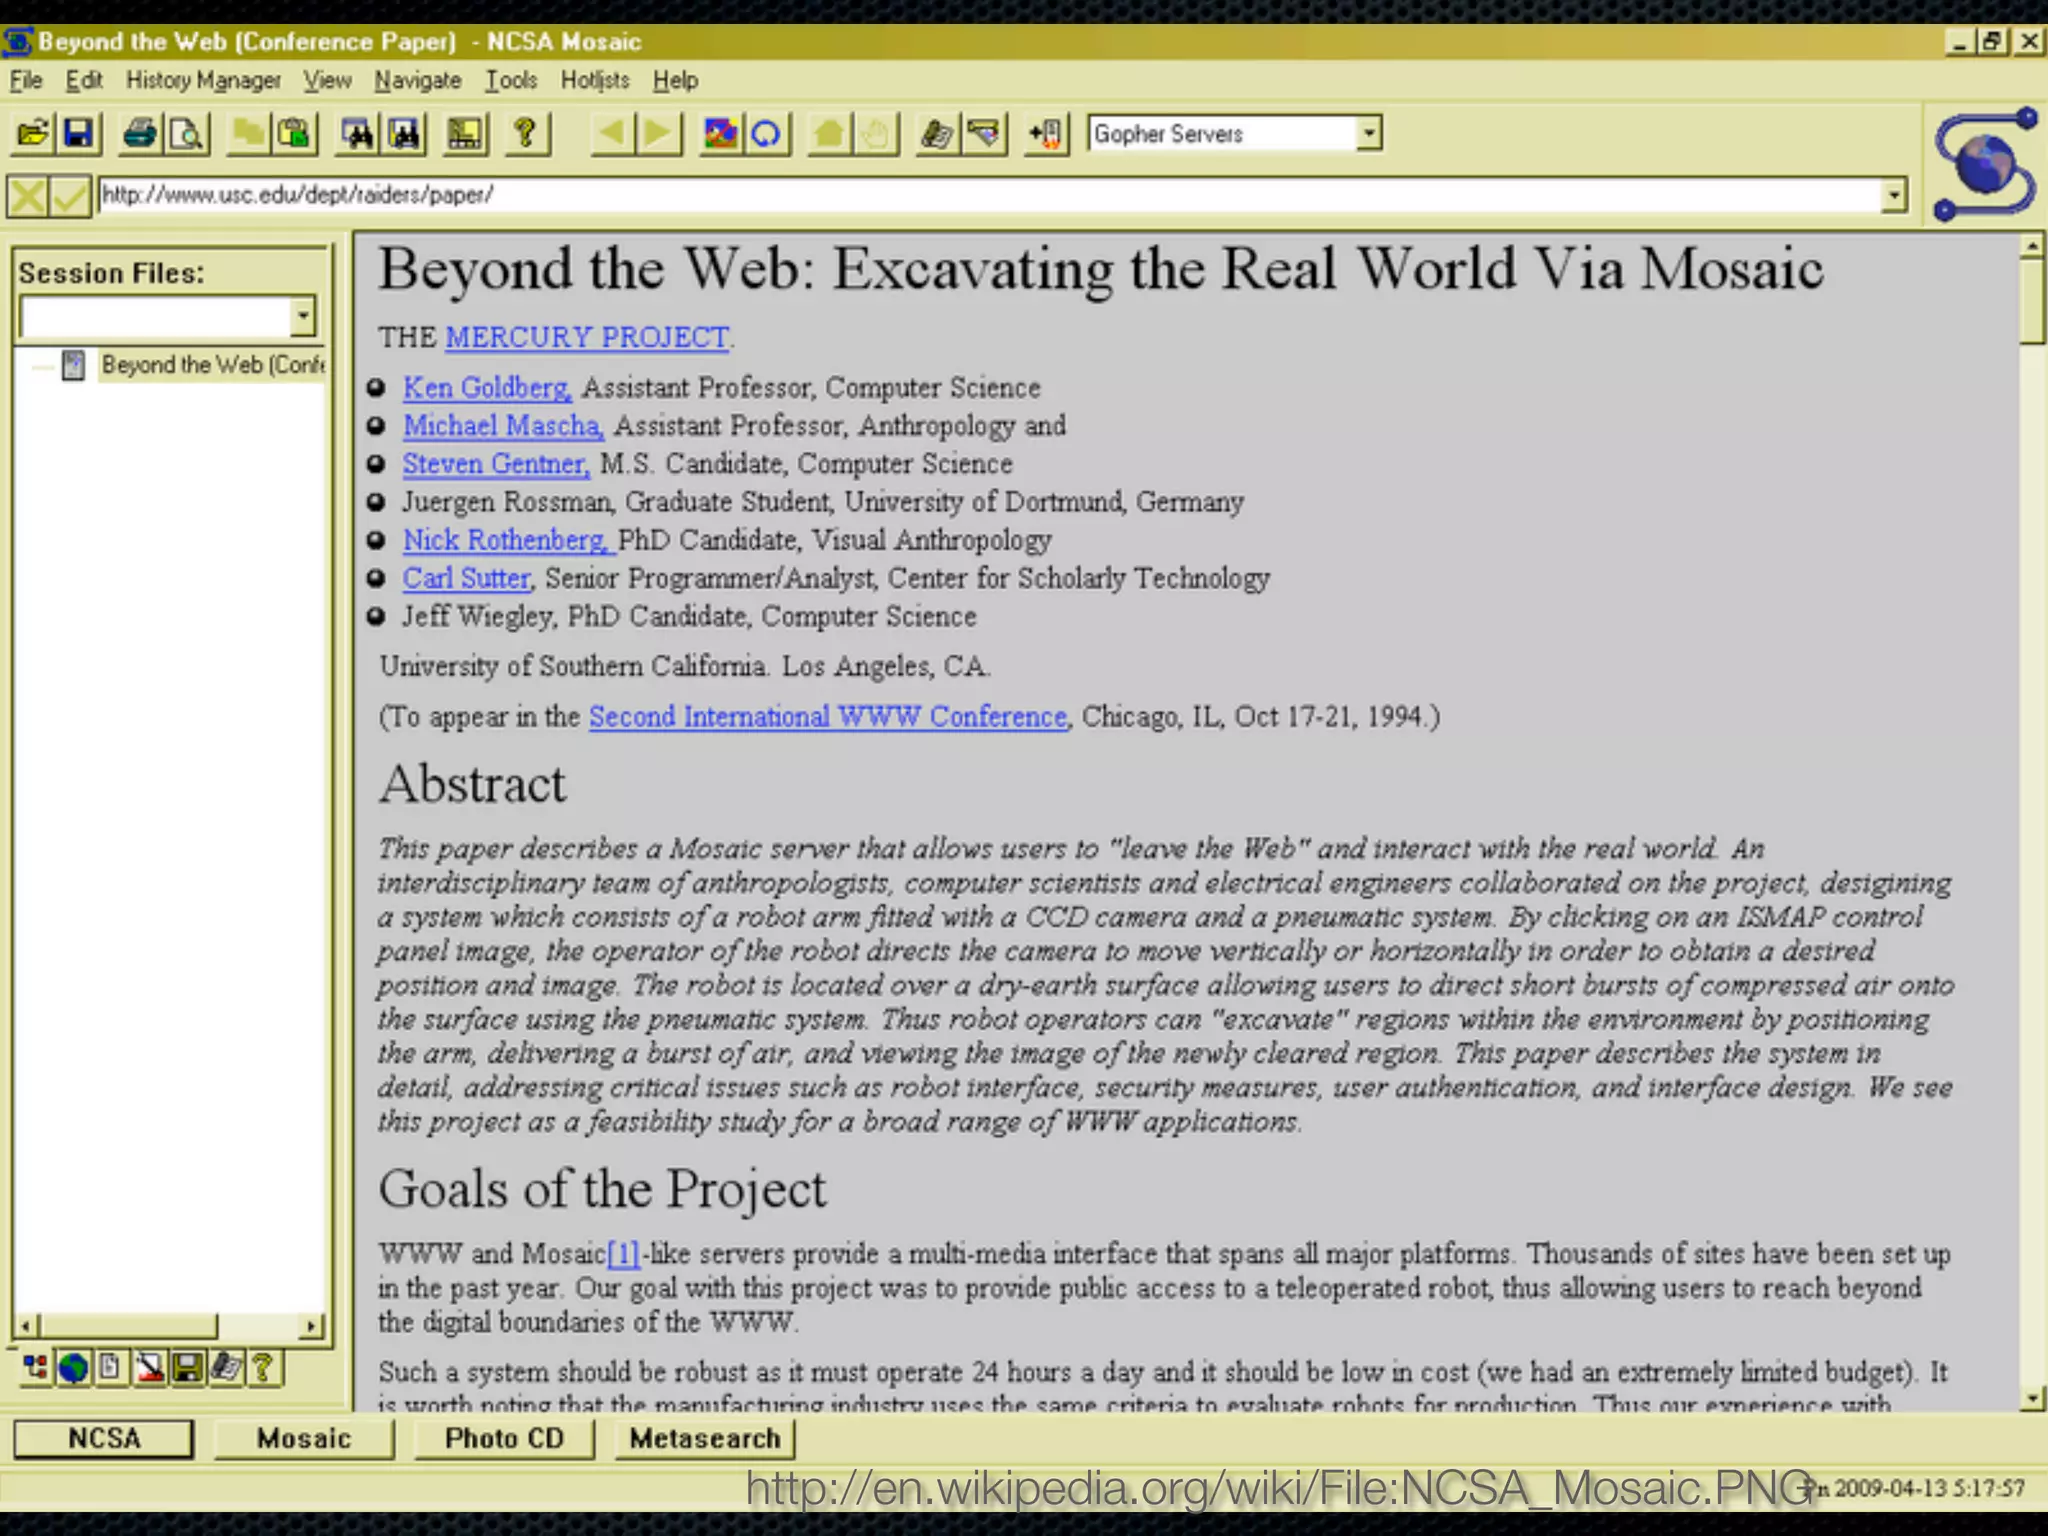Click the Stop hand toolbar icon
This screenshot has width=2048, height=1536.
pyautogui.click(x=875, y=134)
